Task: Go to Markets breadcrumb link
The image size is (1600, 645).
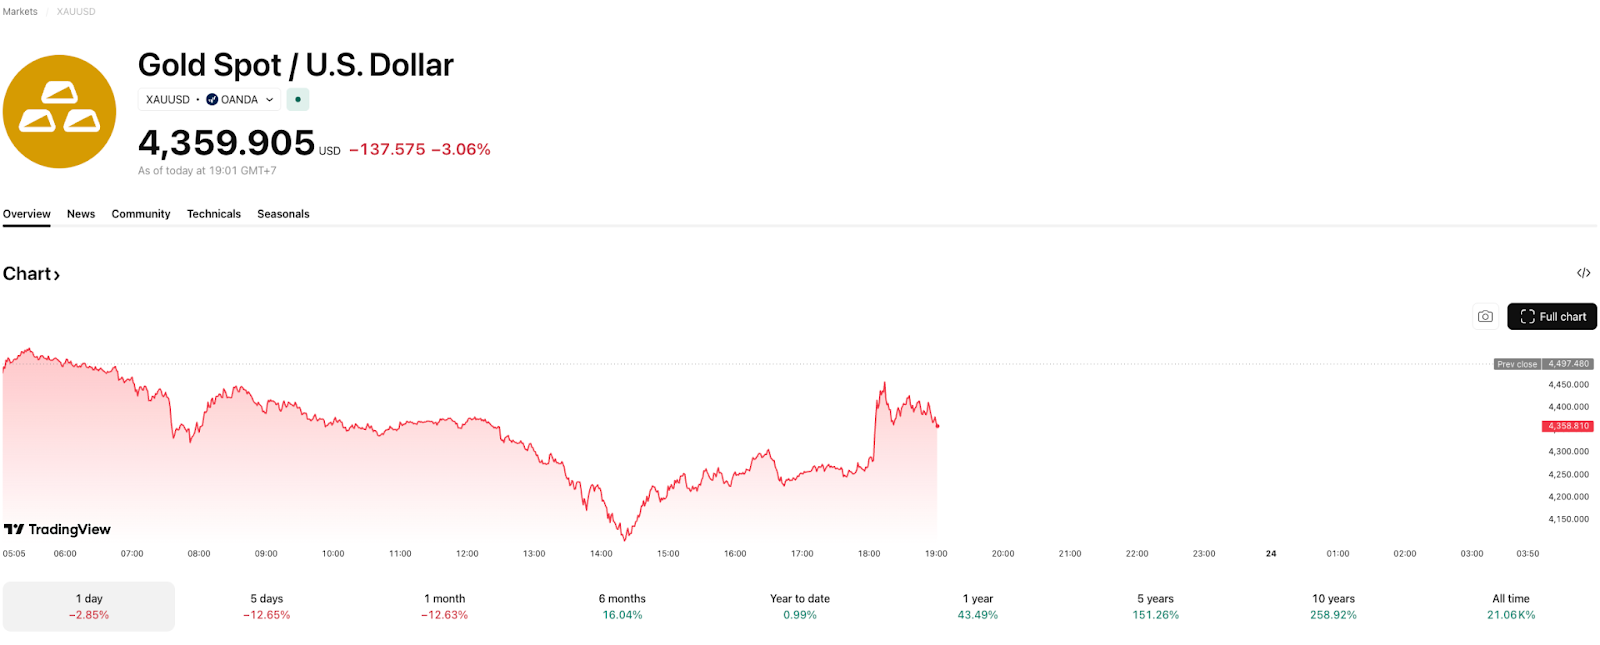Action: click(x=20, y=12)
